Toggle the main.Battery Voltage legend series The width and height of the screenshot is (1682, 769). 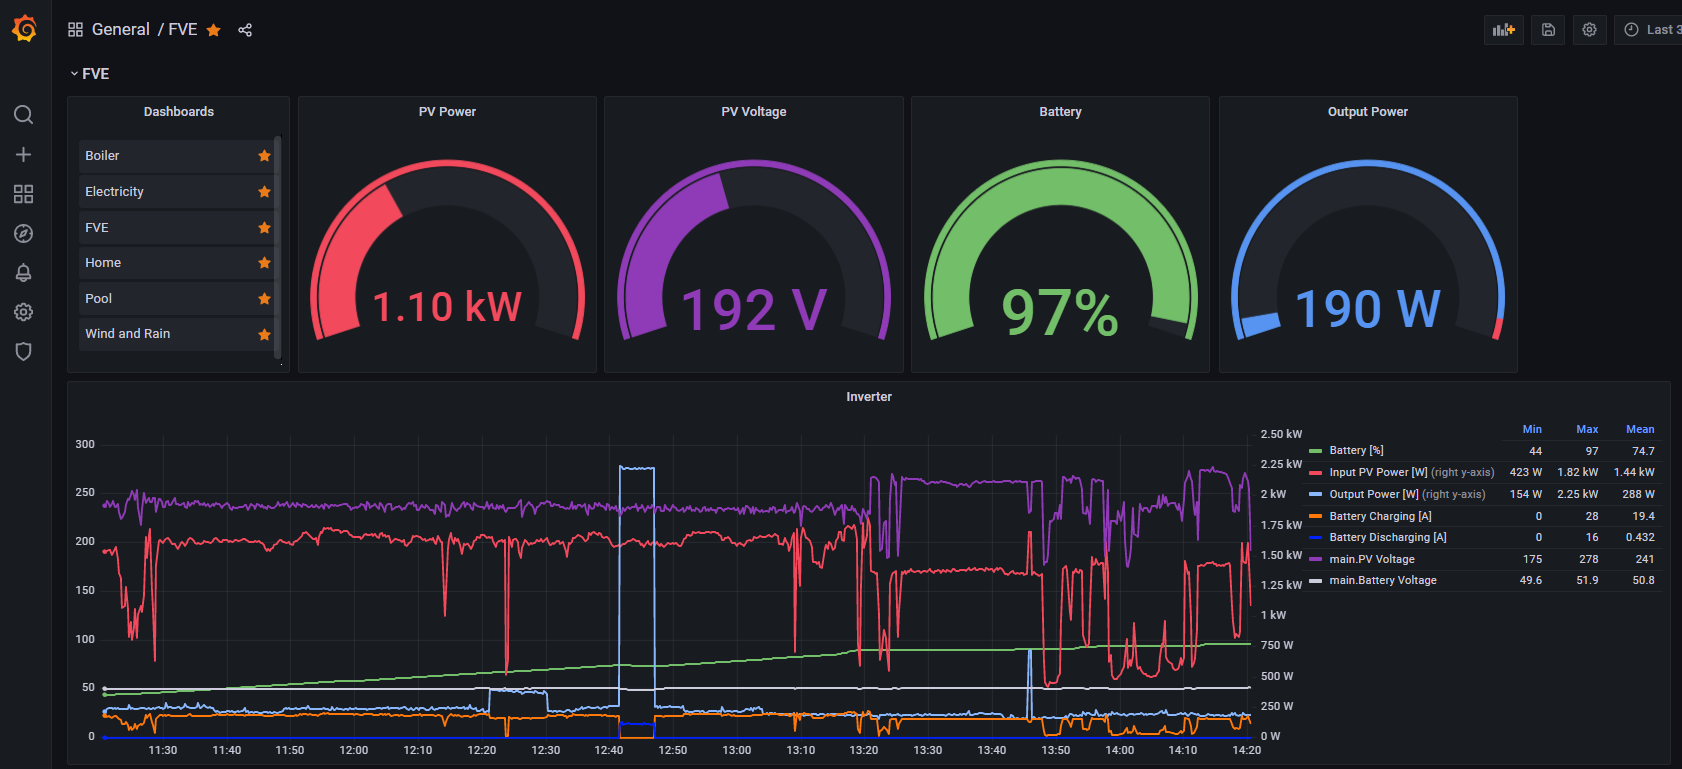pyautogui.click(x=1383, y=580)
